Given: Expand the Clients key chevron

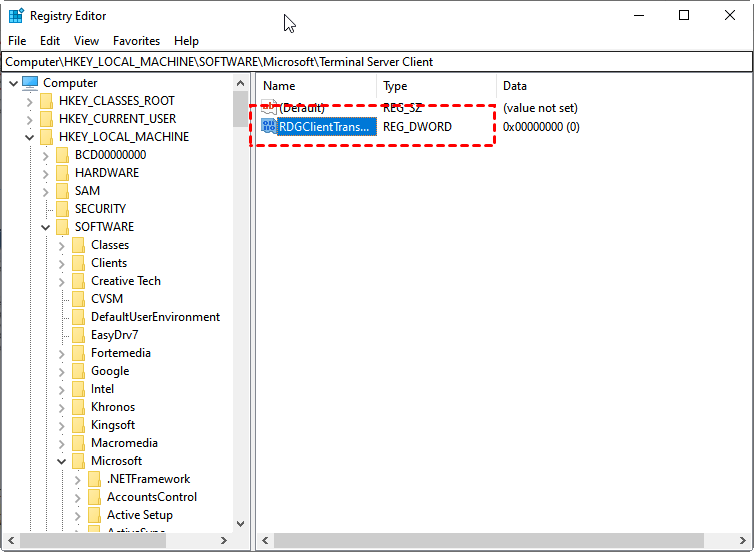Looking at the screenshot, I should click(62, 263).
